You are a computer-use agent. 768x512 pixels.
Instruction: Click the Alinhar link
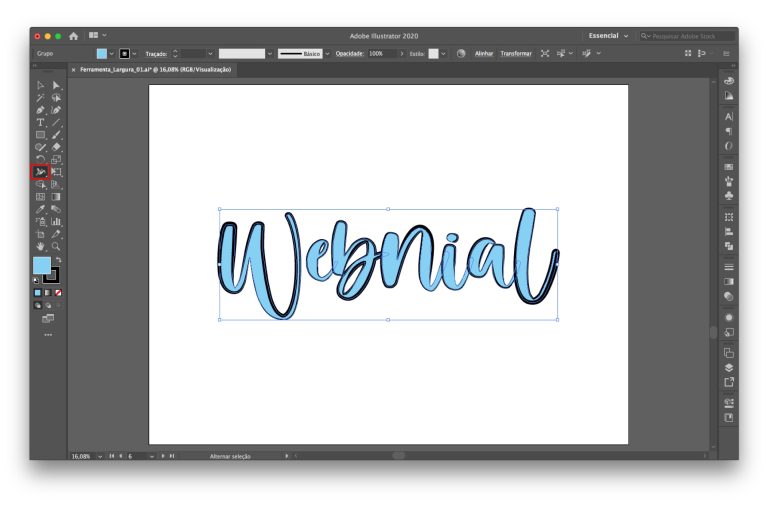coord(483,54)
